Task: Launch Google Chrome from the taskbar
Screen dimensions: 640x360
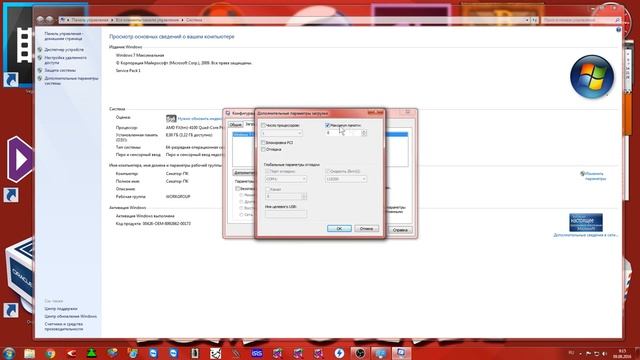Action: (x=50, y=353)
